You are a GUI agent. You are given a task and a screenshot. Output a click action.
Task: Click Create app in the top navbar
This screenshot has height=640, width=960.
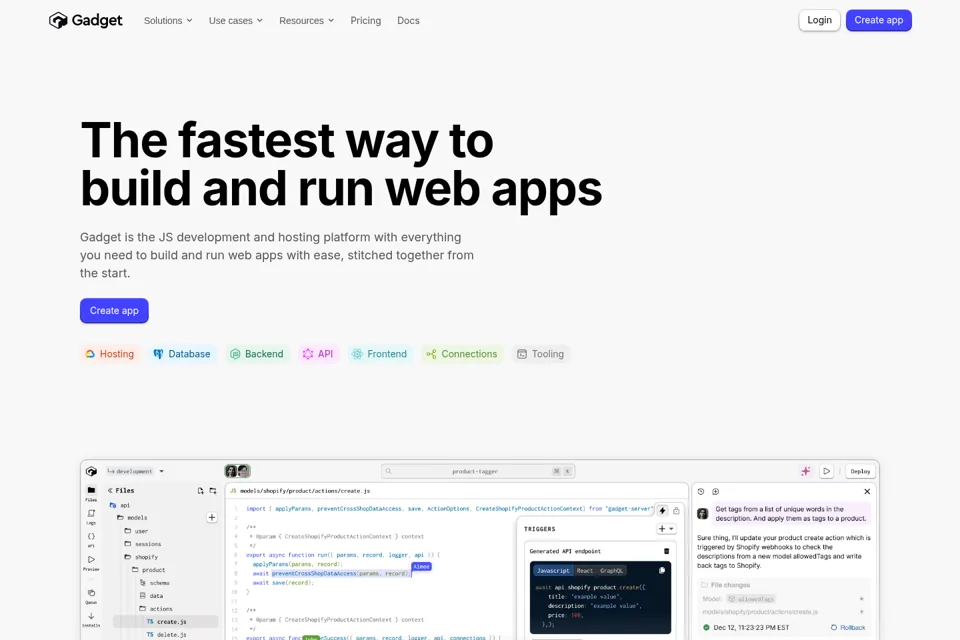tap(879, 20)
